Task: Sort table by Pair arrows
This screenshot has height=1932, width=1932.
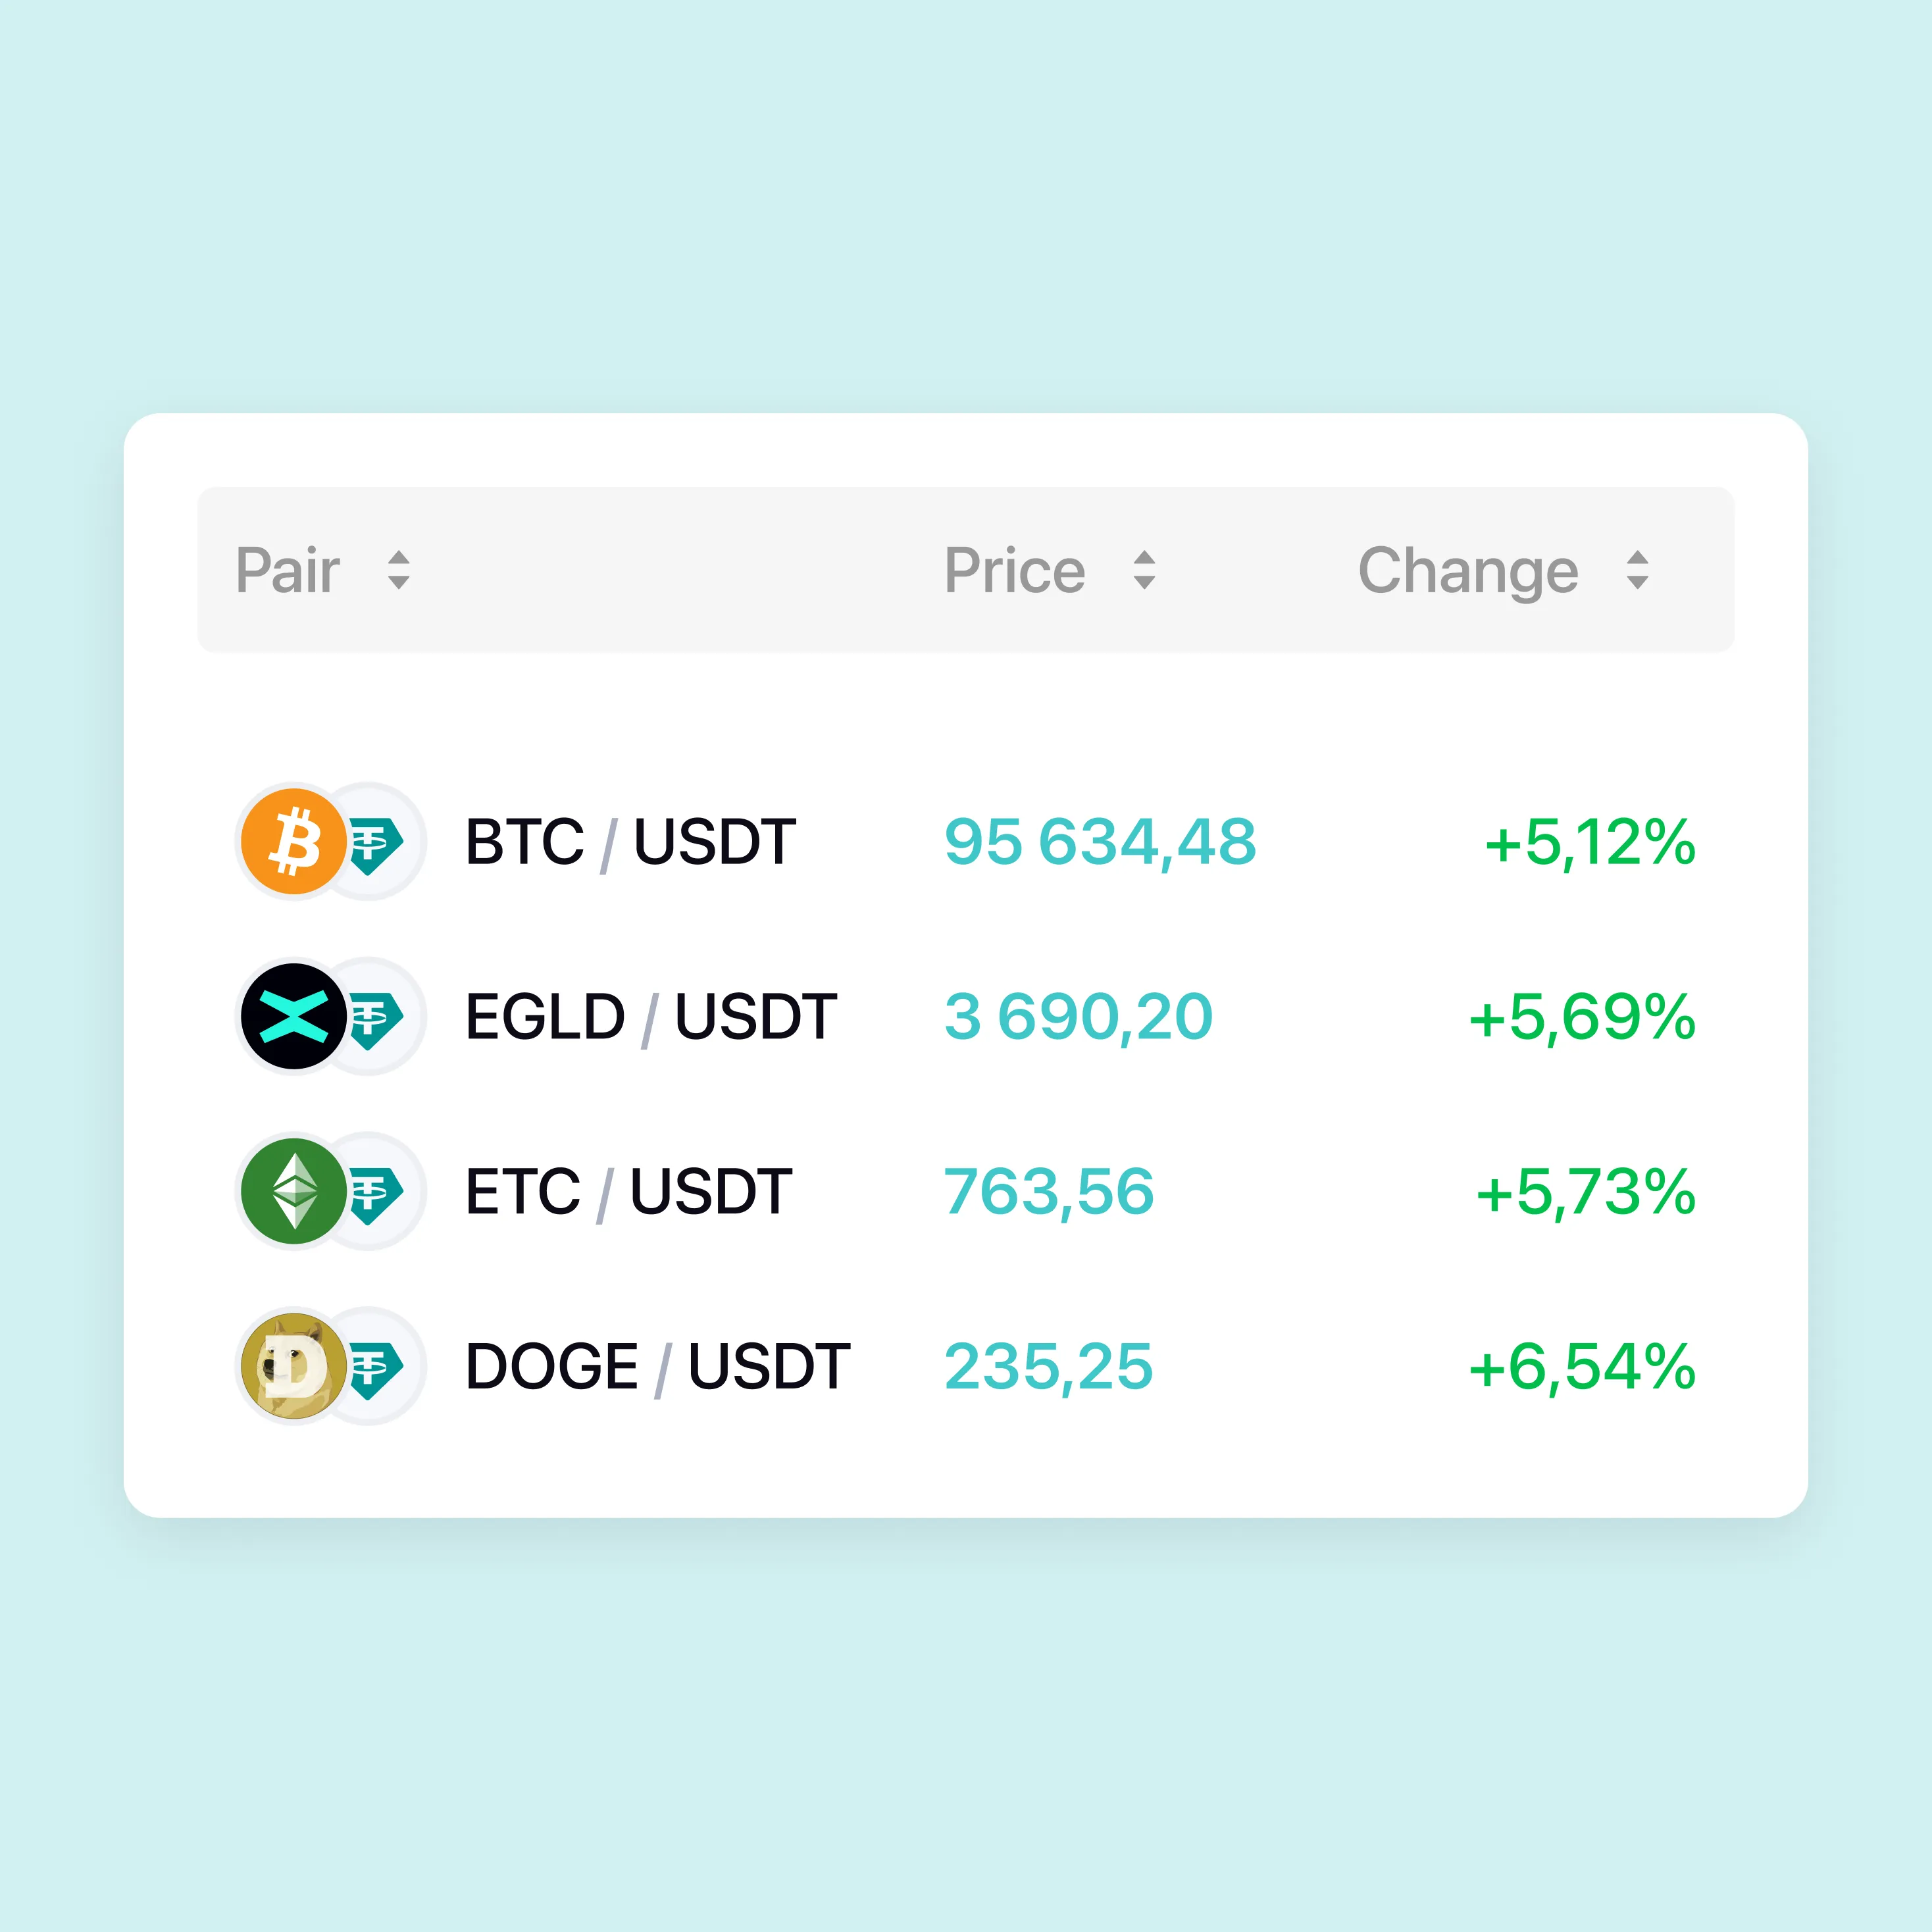Action: tap(399, 570)
